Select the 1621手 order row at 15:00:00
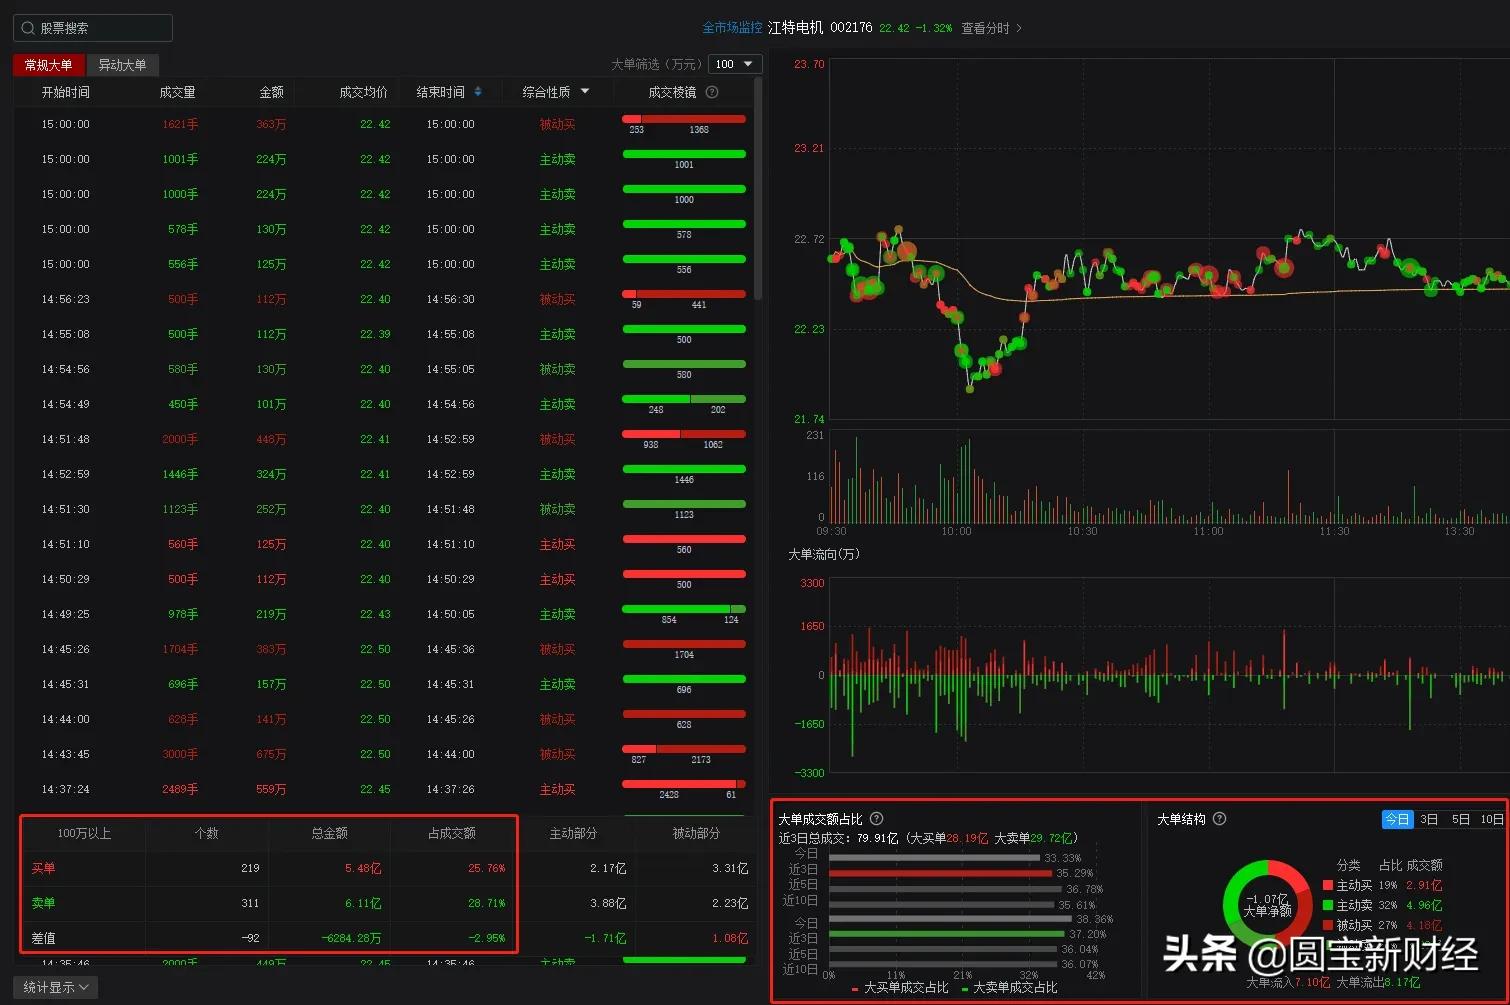 384,125
